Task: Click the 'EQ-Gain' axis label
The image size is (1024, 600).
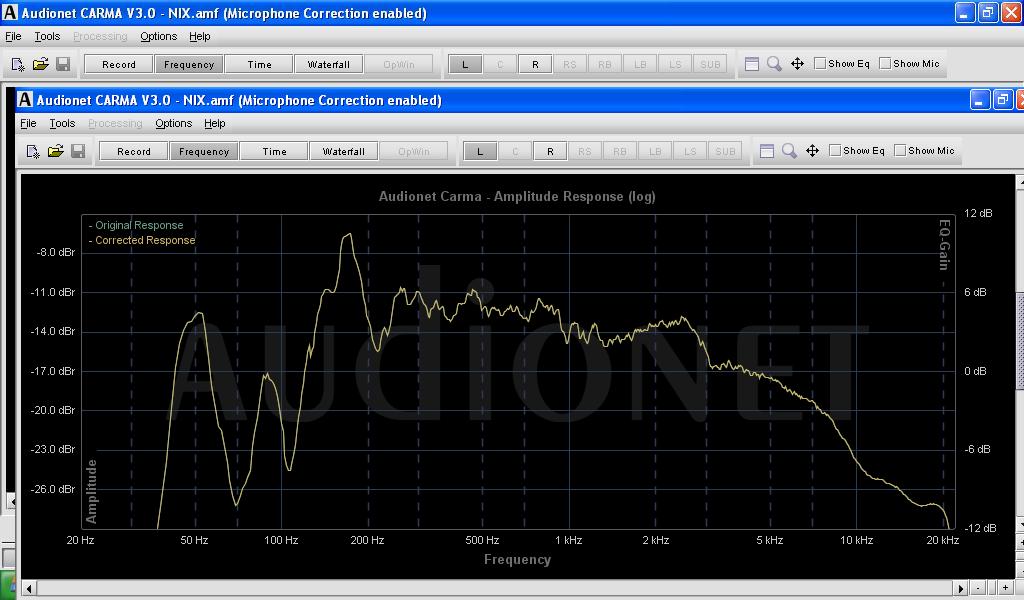Action: pyautogui.click(x=944, y=244)
